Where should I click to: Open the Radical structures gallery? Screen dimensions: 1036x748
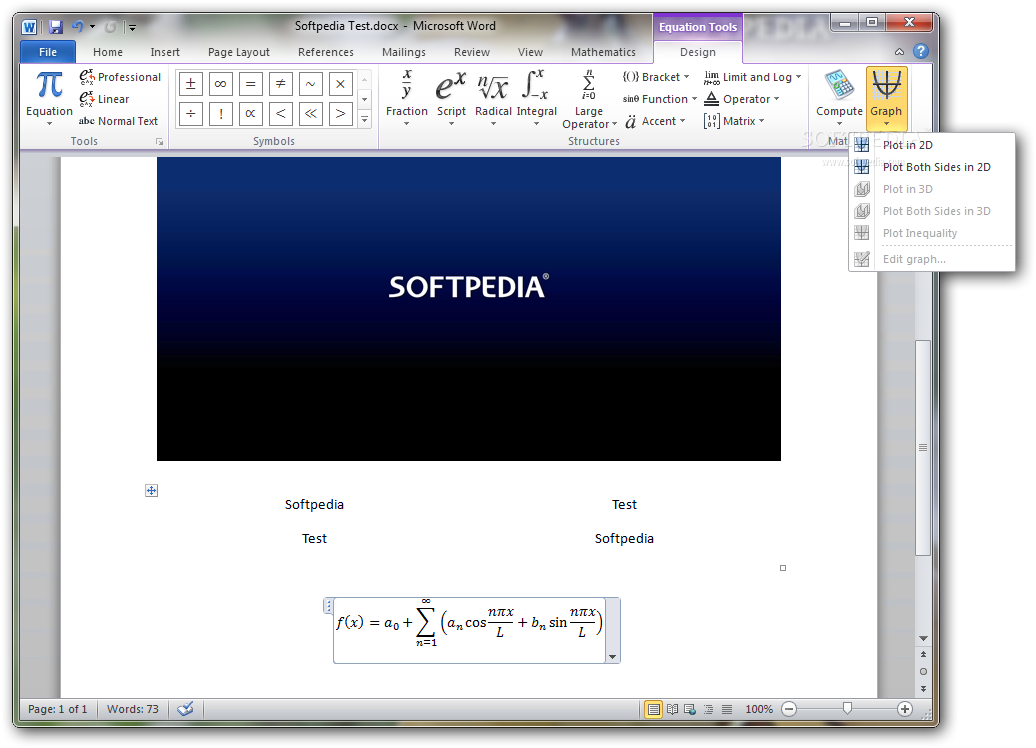pyautogui.click(x=493, y=98)
